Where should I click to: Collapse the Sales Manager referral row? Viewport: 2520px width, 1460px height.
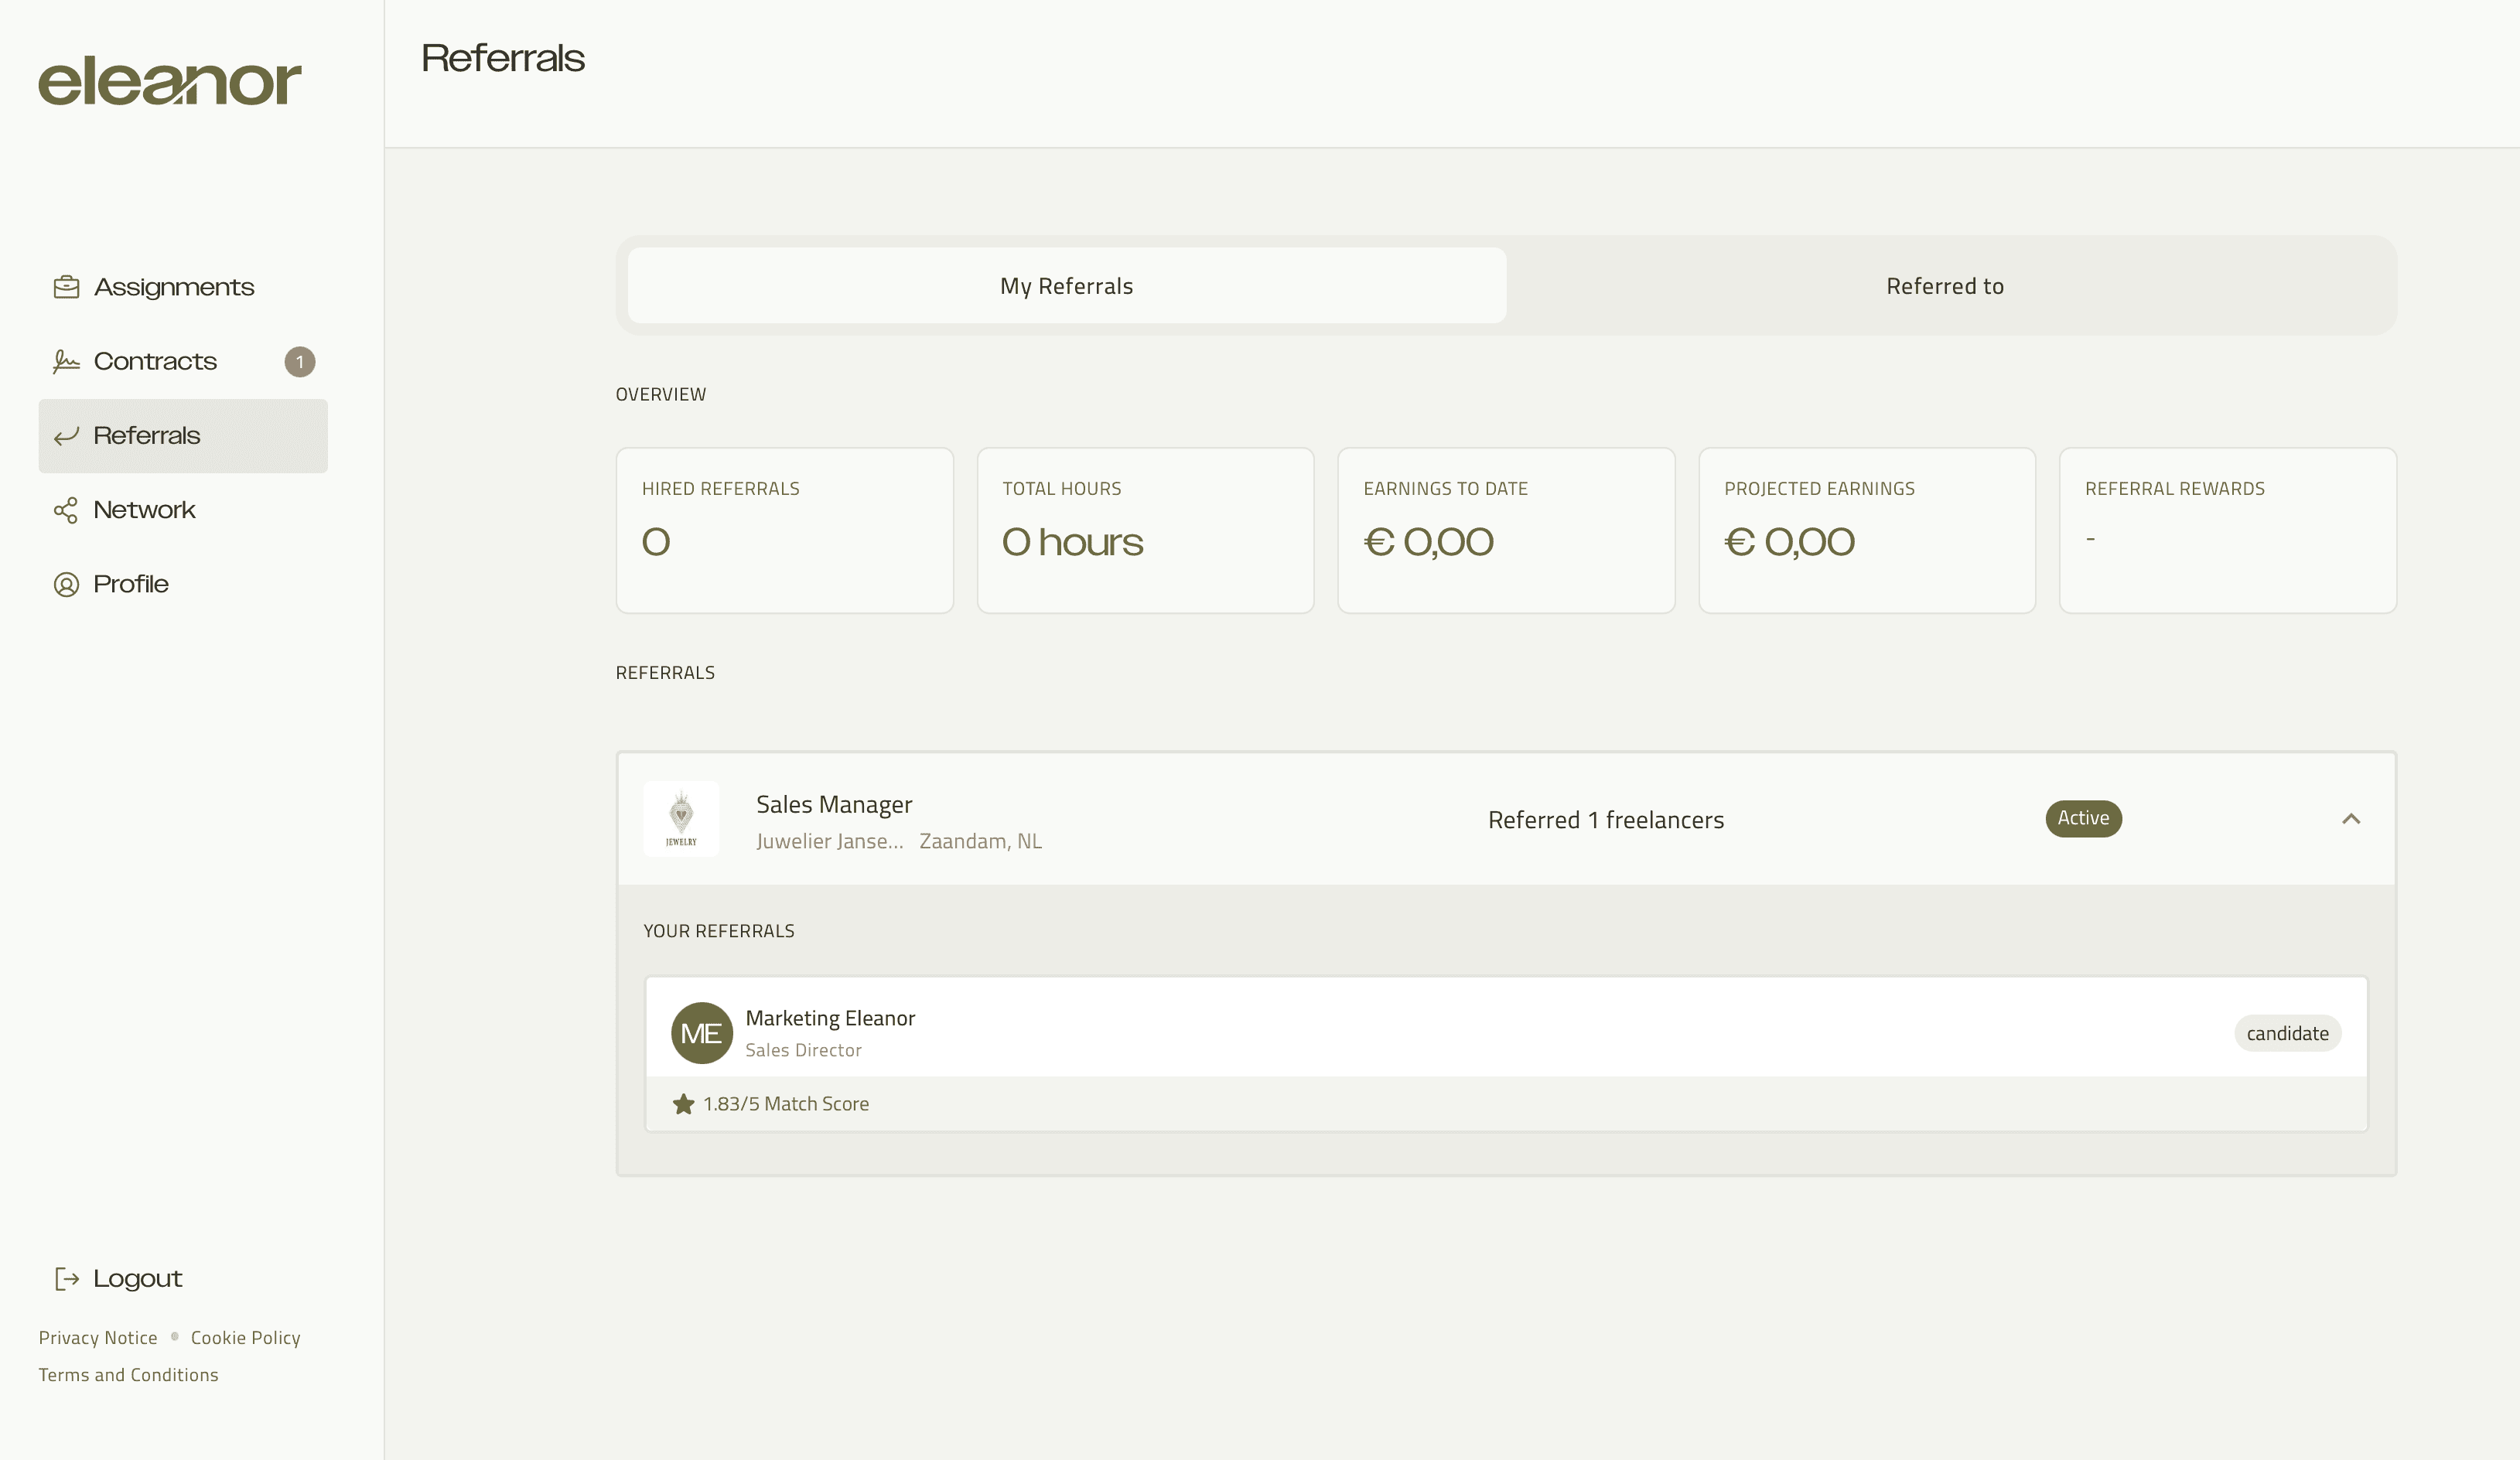(x=2351, y=819)
